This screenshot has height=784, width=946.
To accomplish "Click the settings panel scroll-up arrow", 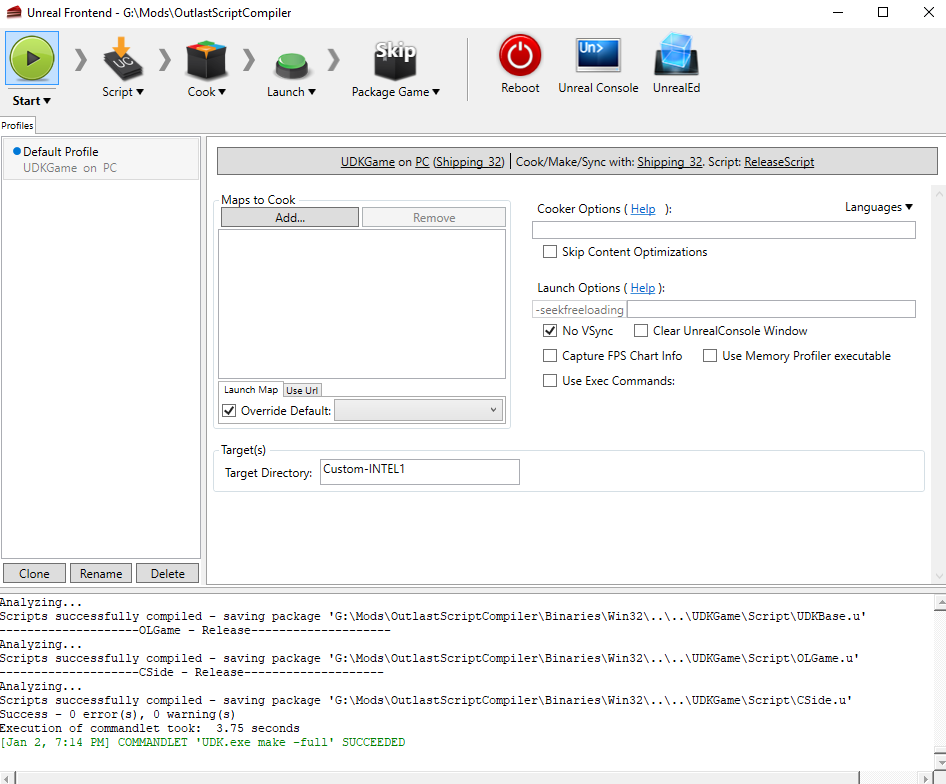I will (939, 194).
